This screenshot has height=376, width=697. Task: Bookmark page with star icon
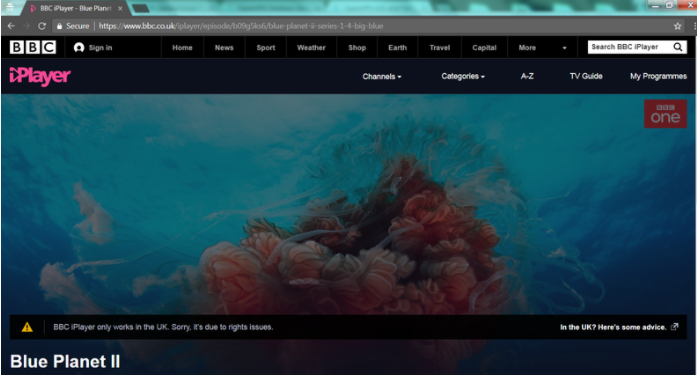[x=677, y=26]
